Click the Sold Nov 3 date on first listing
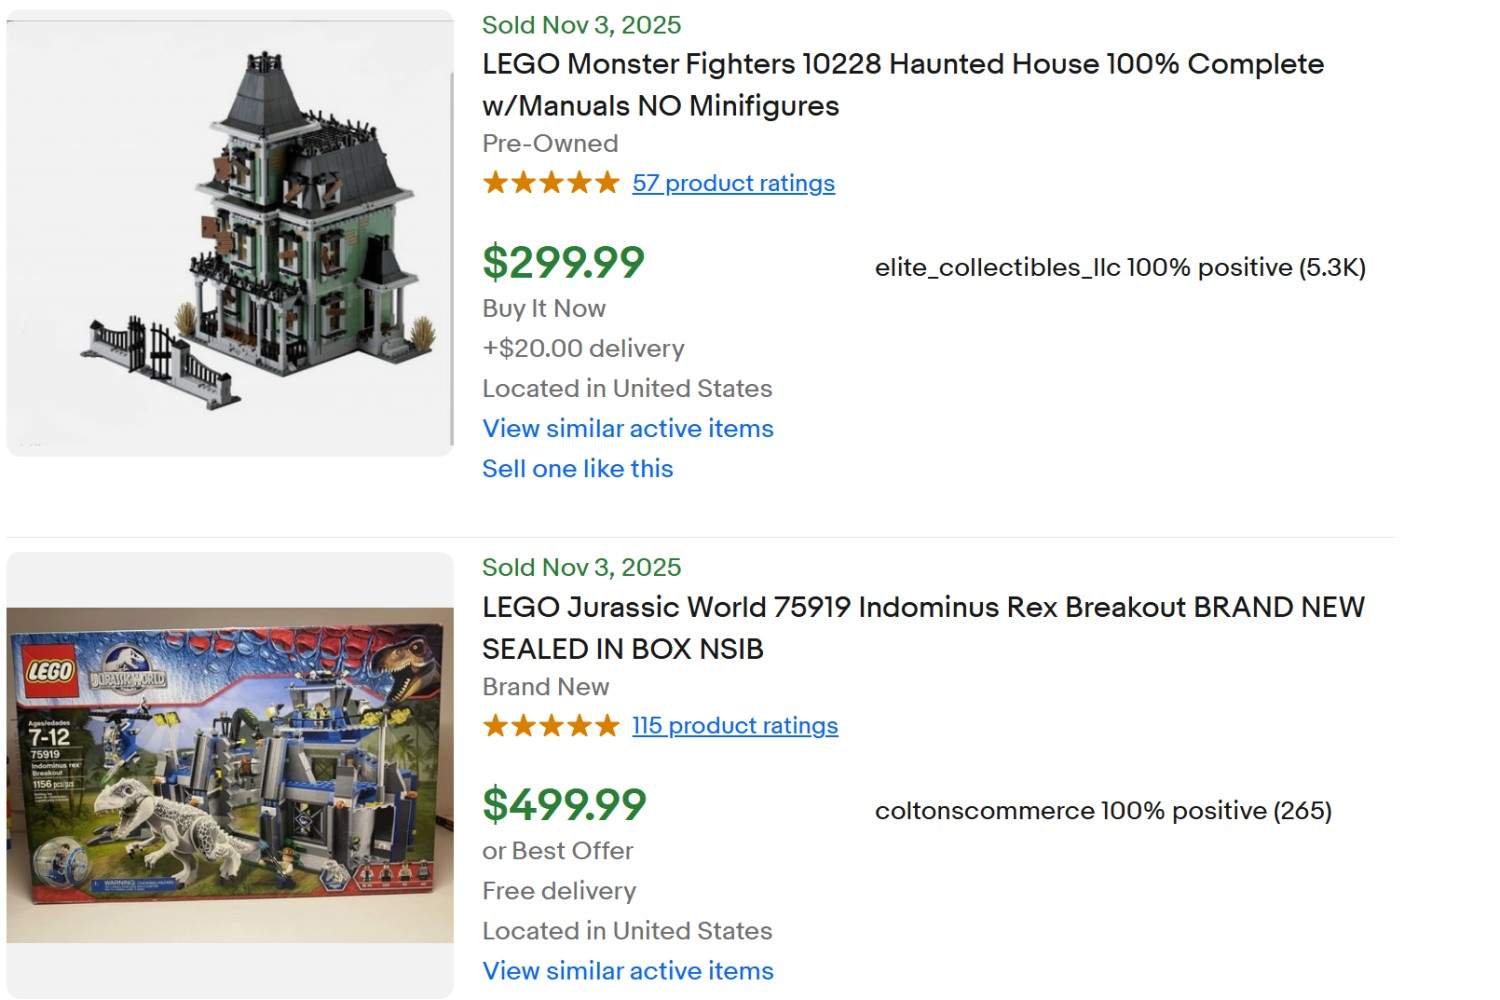 coord(580,25)
